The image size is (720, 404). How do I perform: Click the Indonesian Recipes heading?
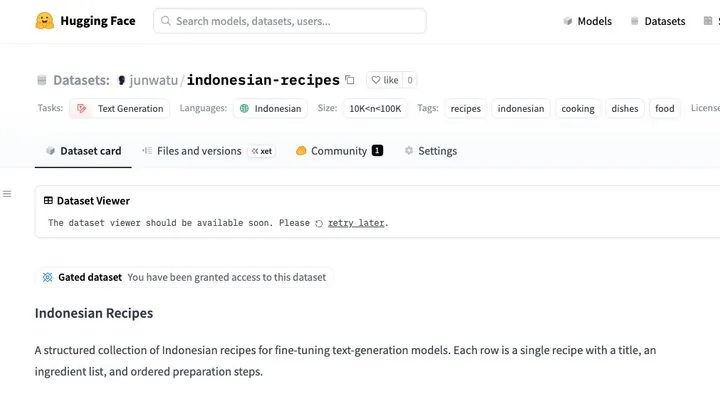94,313
